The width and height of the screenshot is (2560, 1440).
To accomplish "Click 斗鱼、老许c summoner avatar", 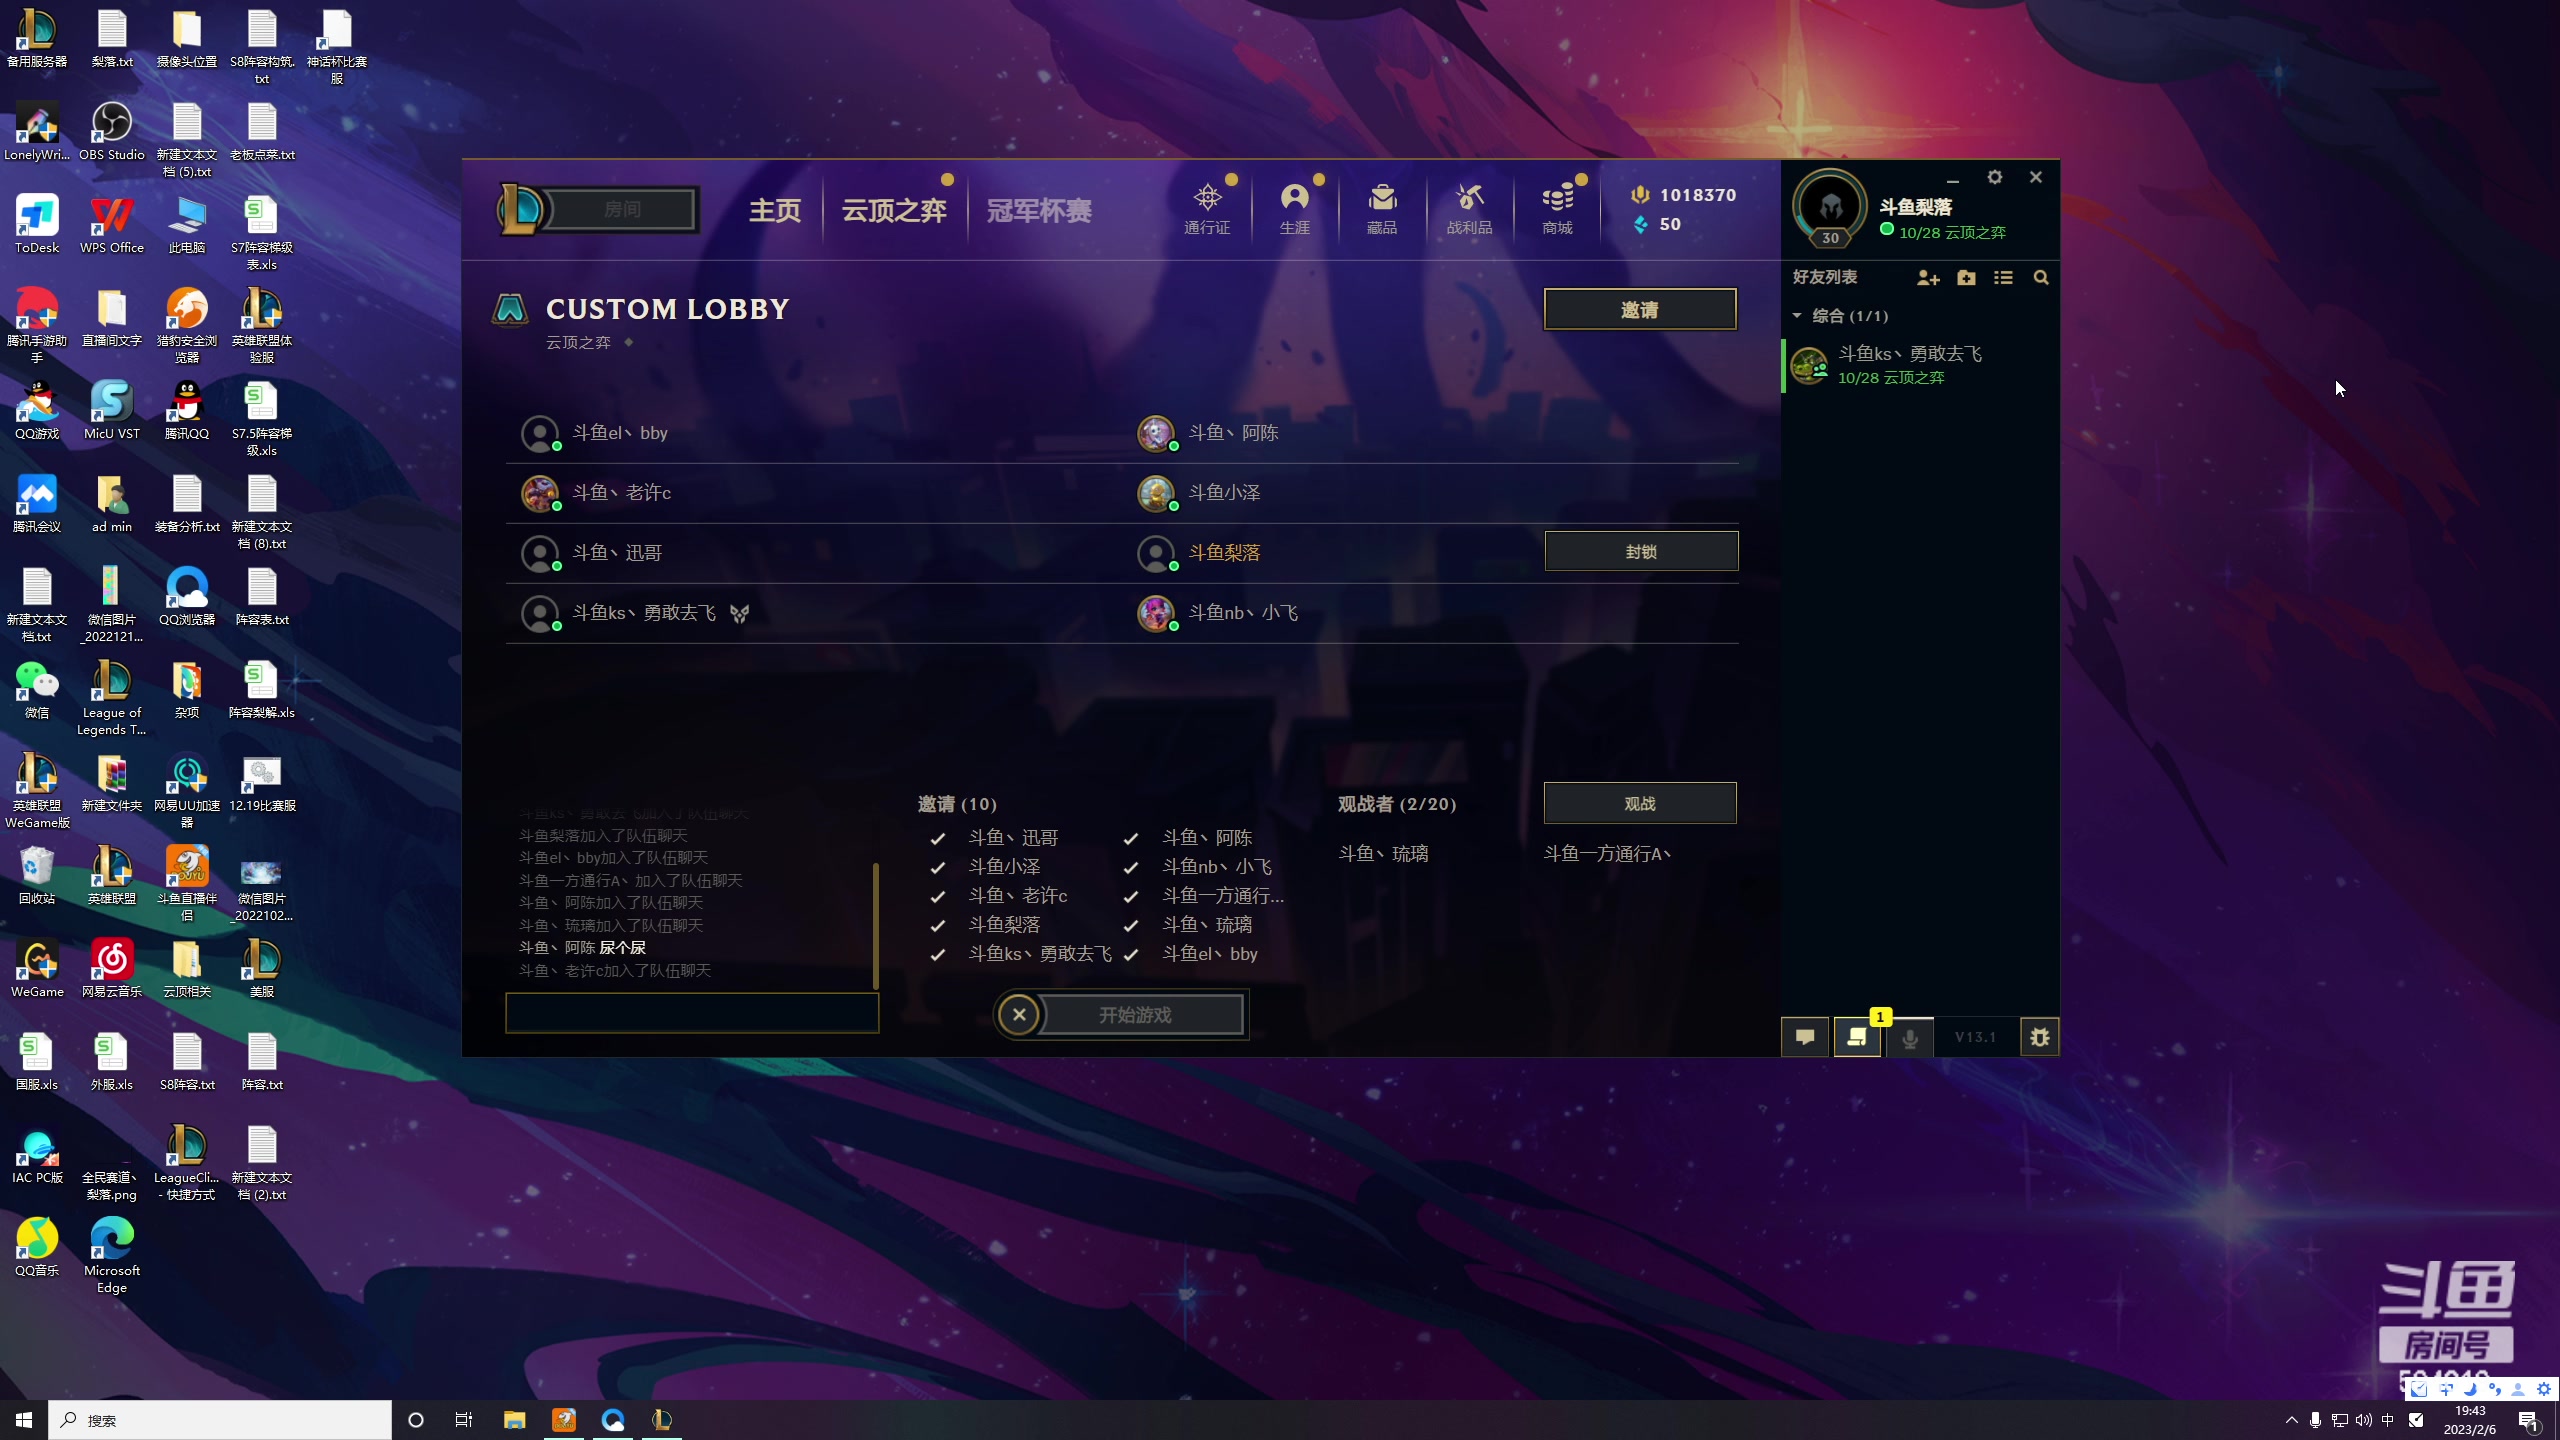I will pos(540,492).
